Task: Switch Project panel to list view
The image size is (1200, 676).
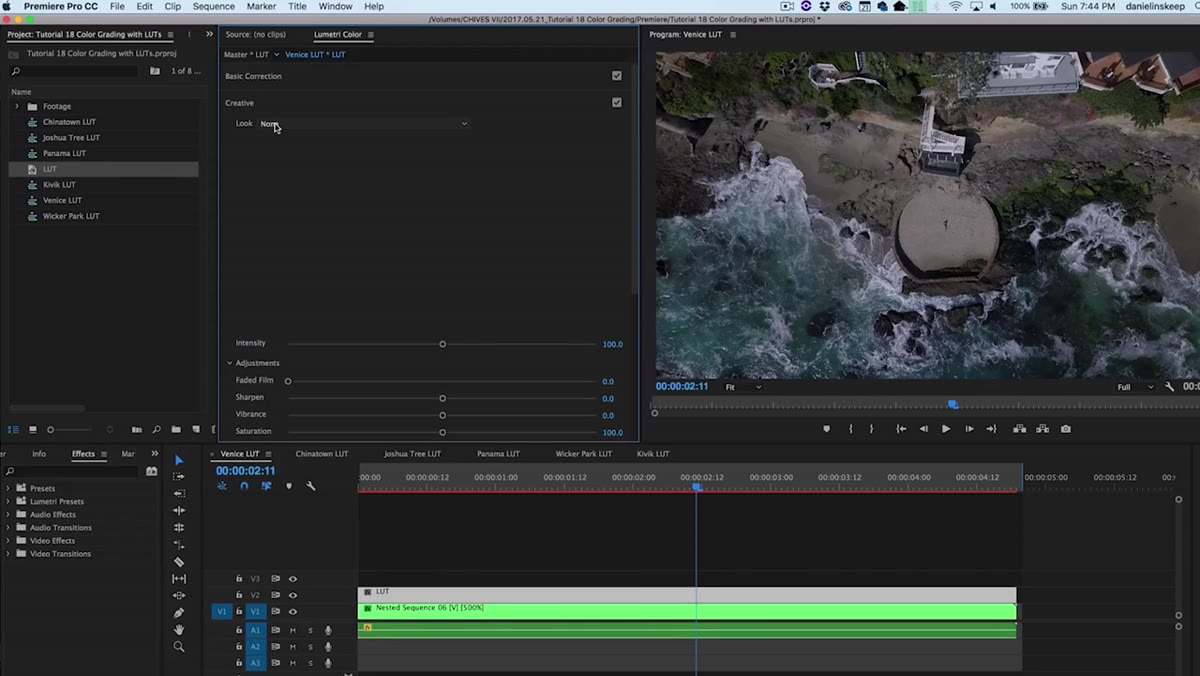Action: pos(14,430)
